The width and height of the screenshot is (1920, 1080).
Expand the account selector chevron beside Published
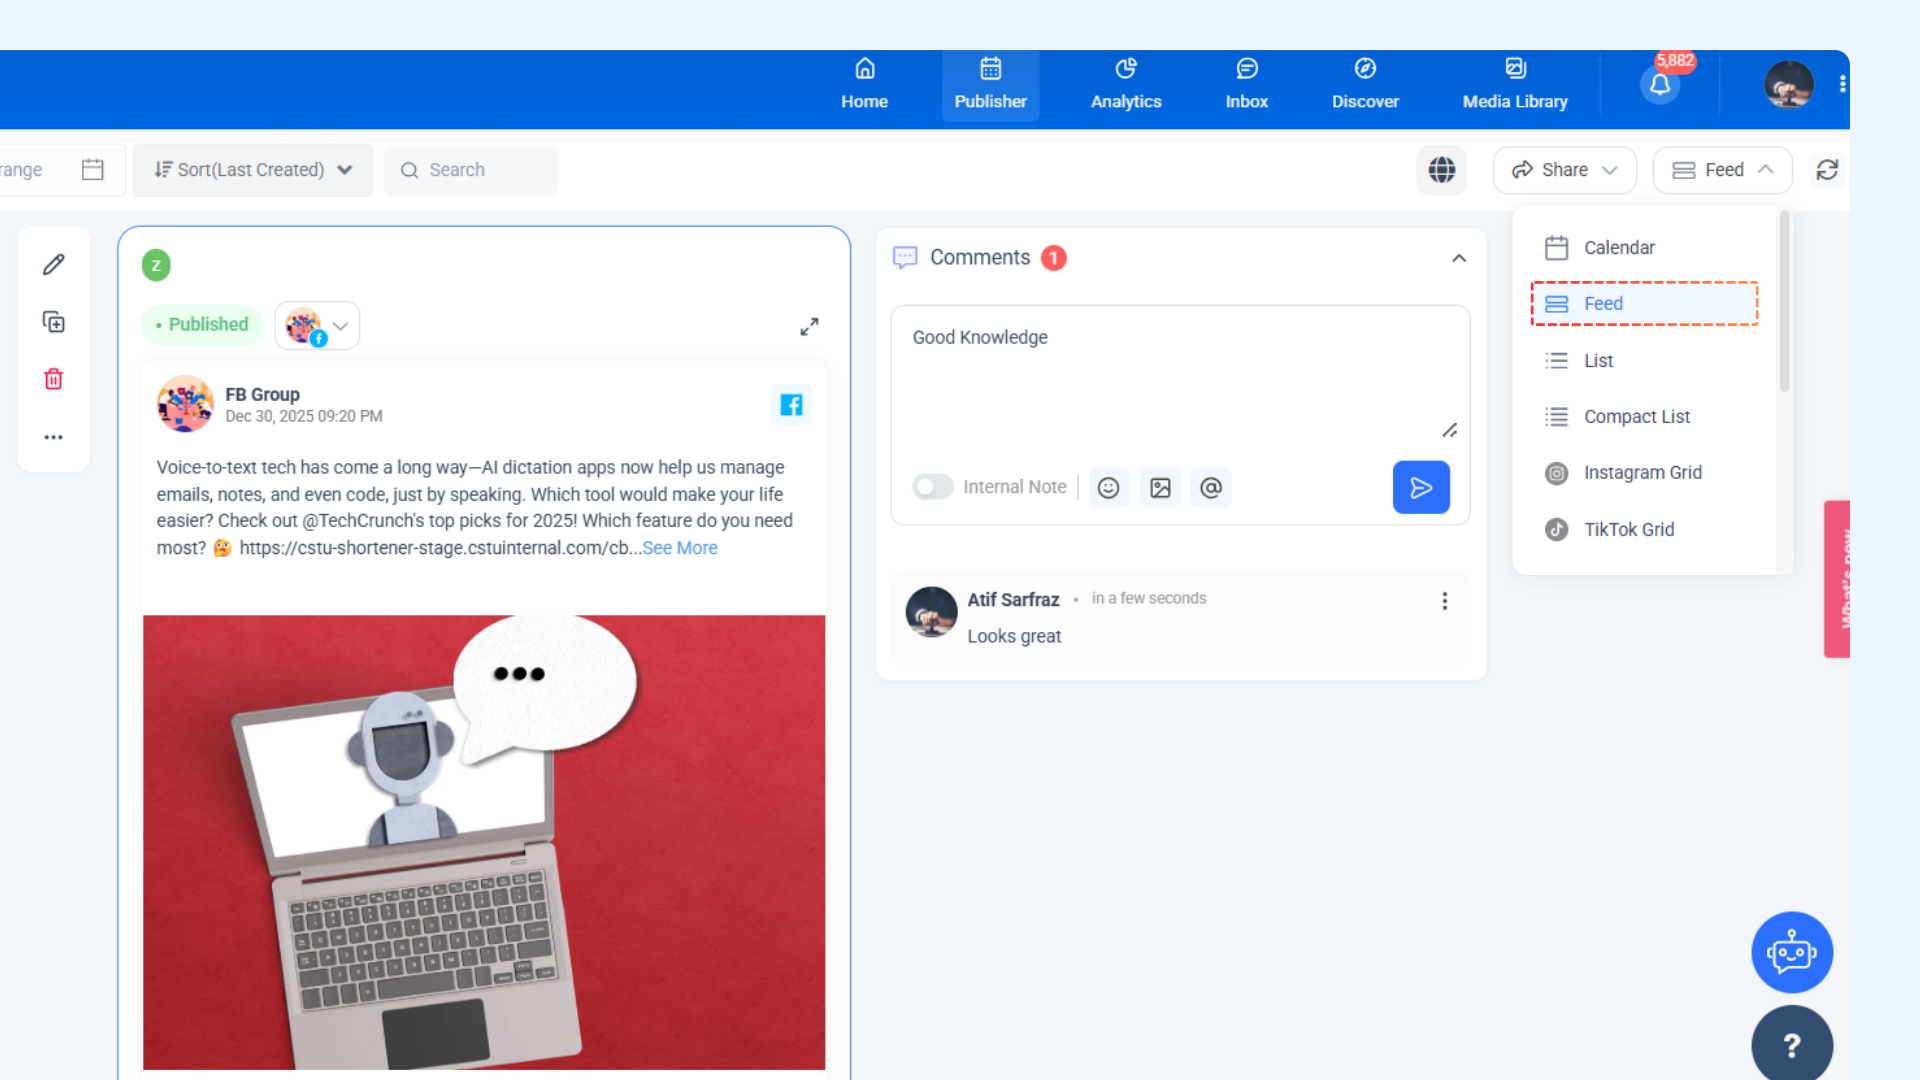click(341, 326)
